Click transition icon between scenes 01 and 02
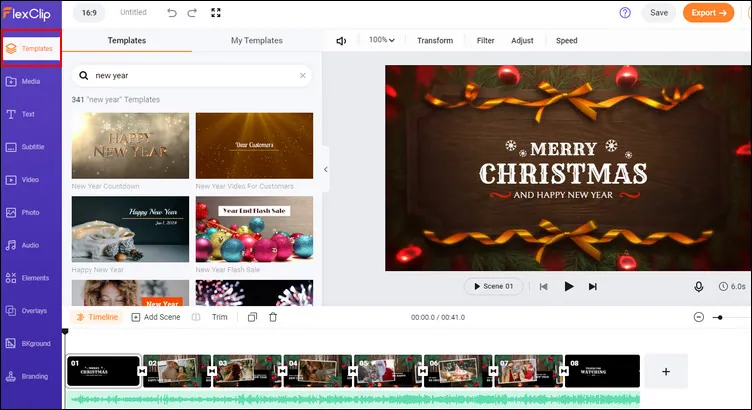752x410 pixels. click(x=142, y=371)
